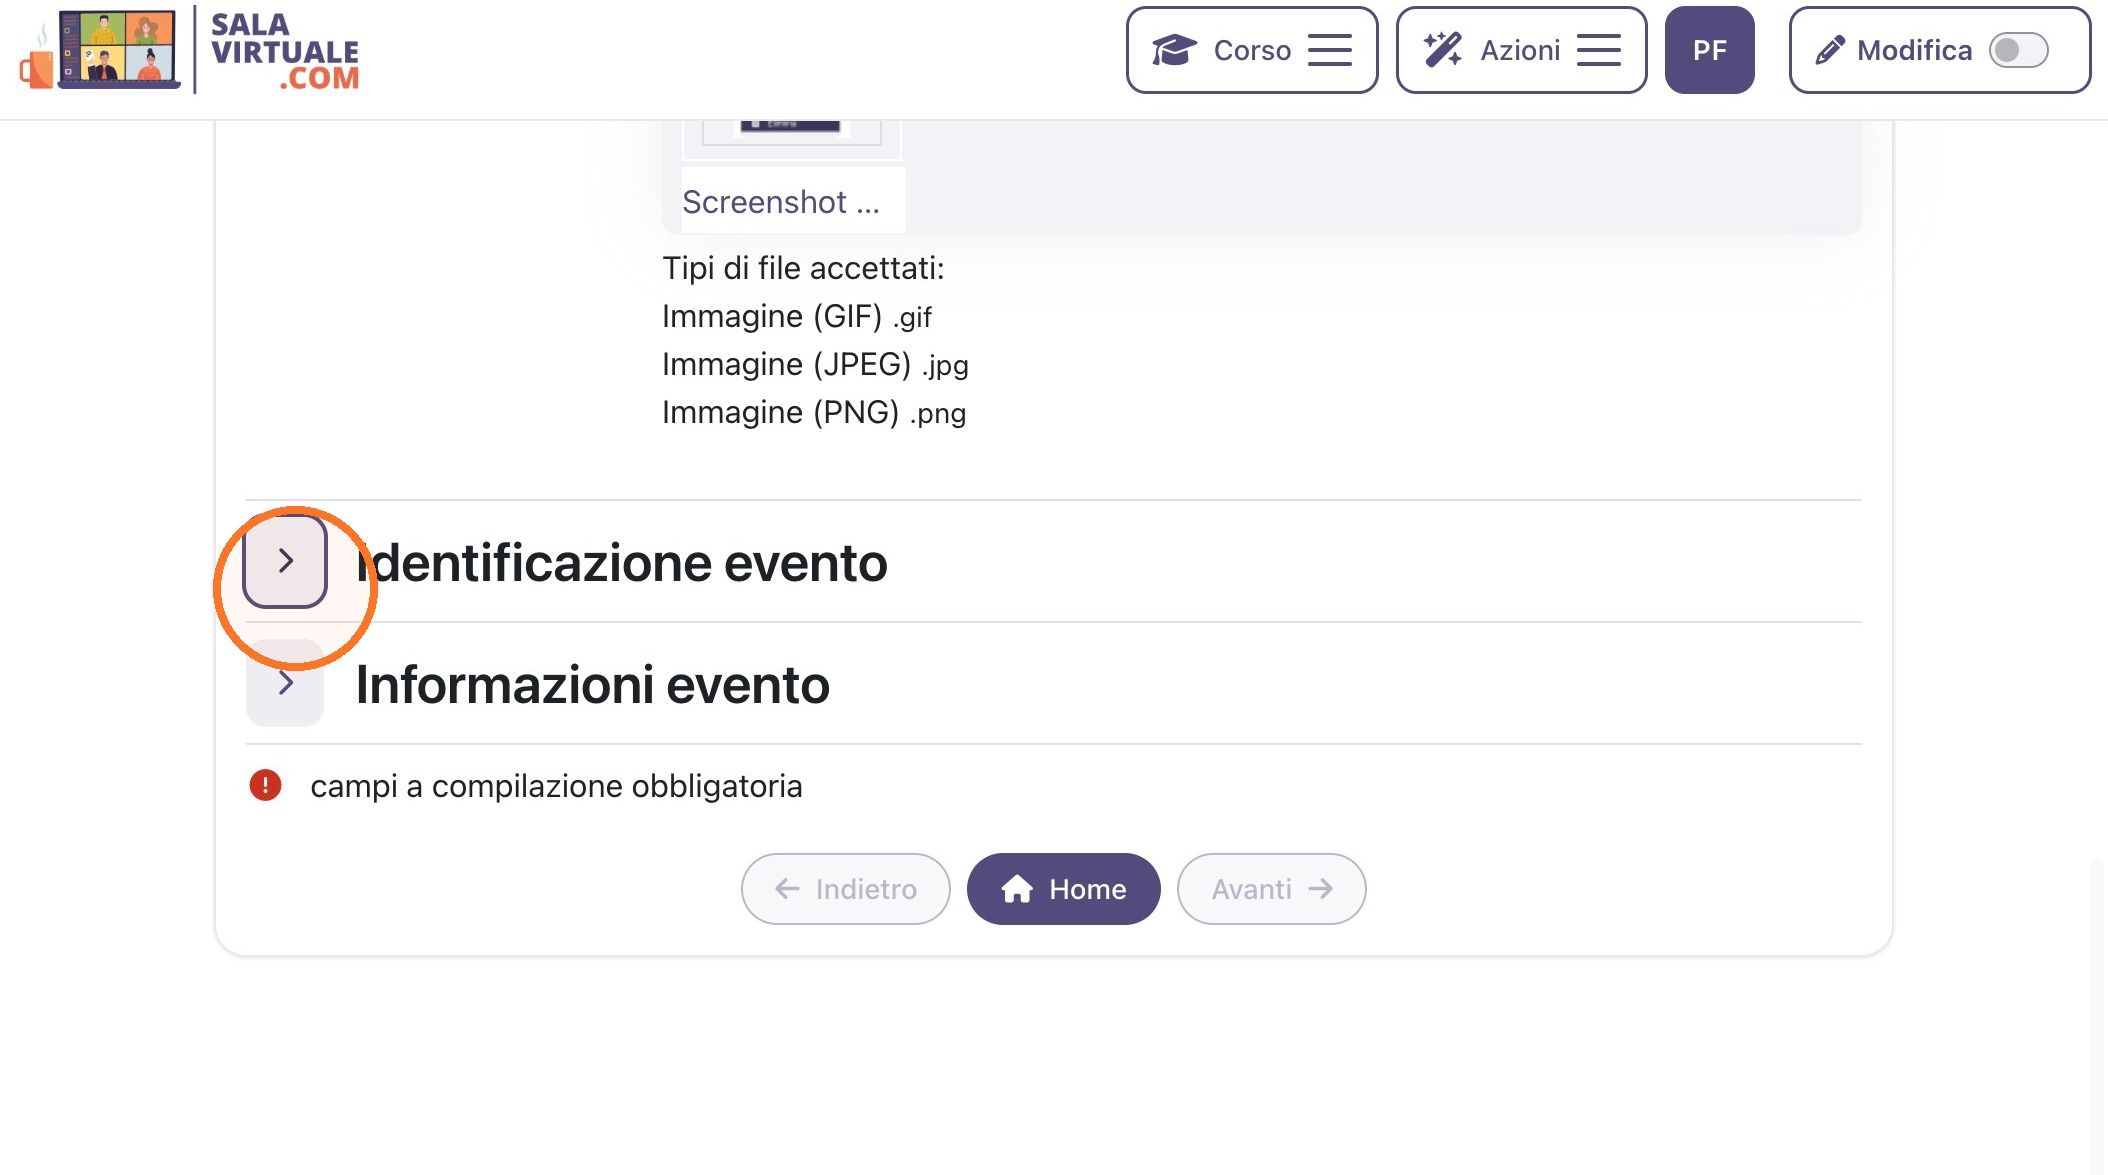Click the Informazioni evento heading
This screenshot has height=1175, width=2108.
point(593,685)
